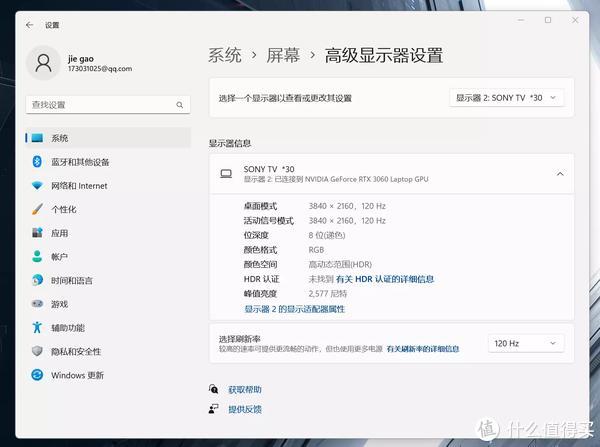Click the 高动态范围(HDR) value
Screen dimensions: 600x447
(340, 264)
